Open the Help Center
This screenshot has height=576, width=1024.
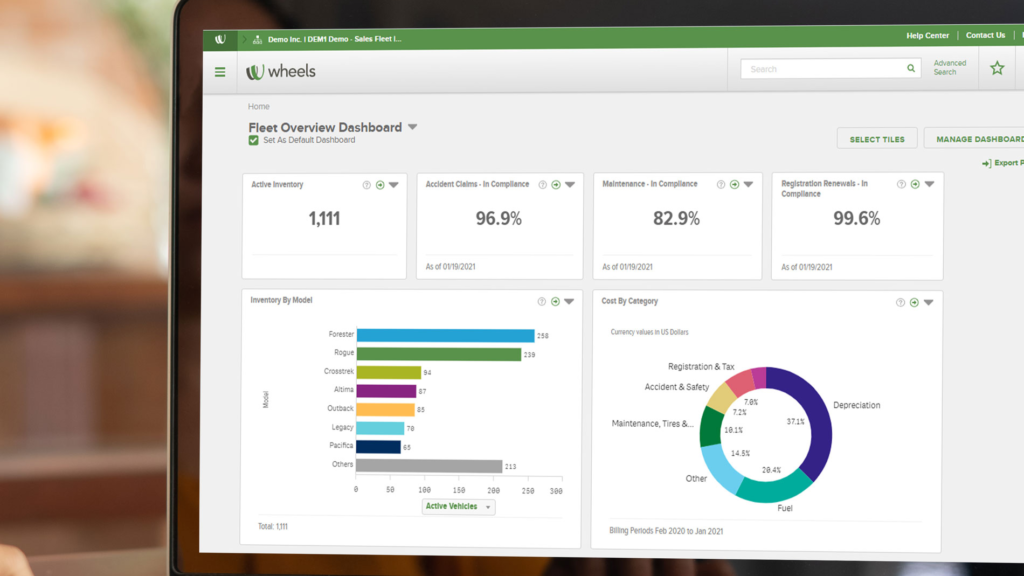point(926,35)
